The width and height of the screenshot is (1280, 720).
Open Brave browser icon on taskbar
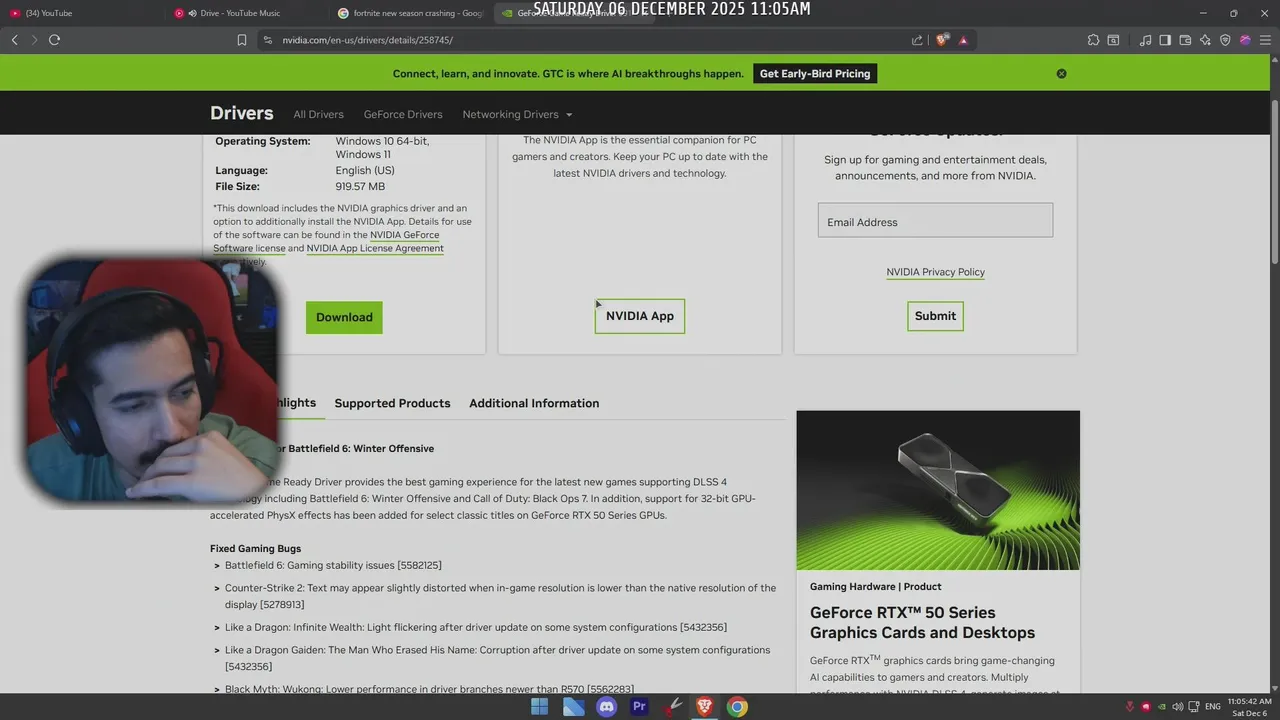click(x=704, y=707)
